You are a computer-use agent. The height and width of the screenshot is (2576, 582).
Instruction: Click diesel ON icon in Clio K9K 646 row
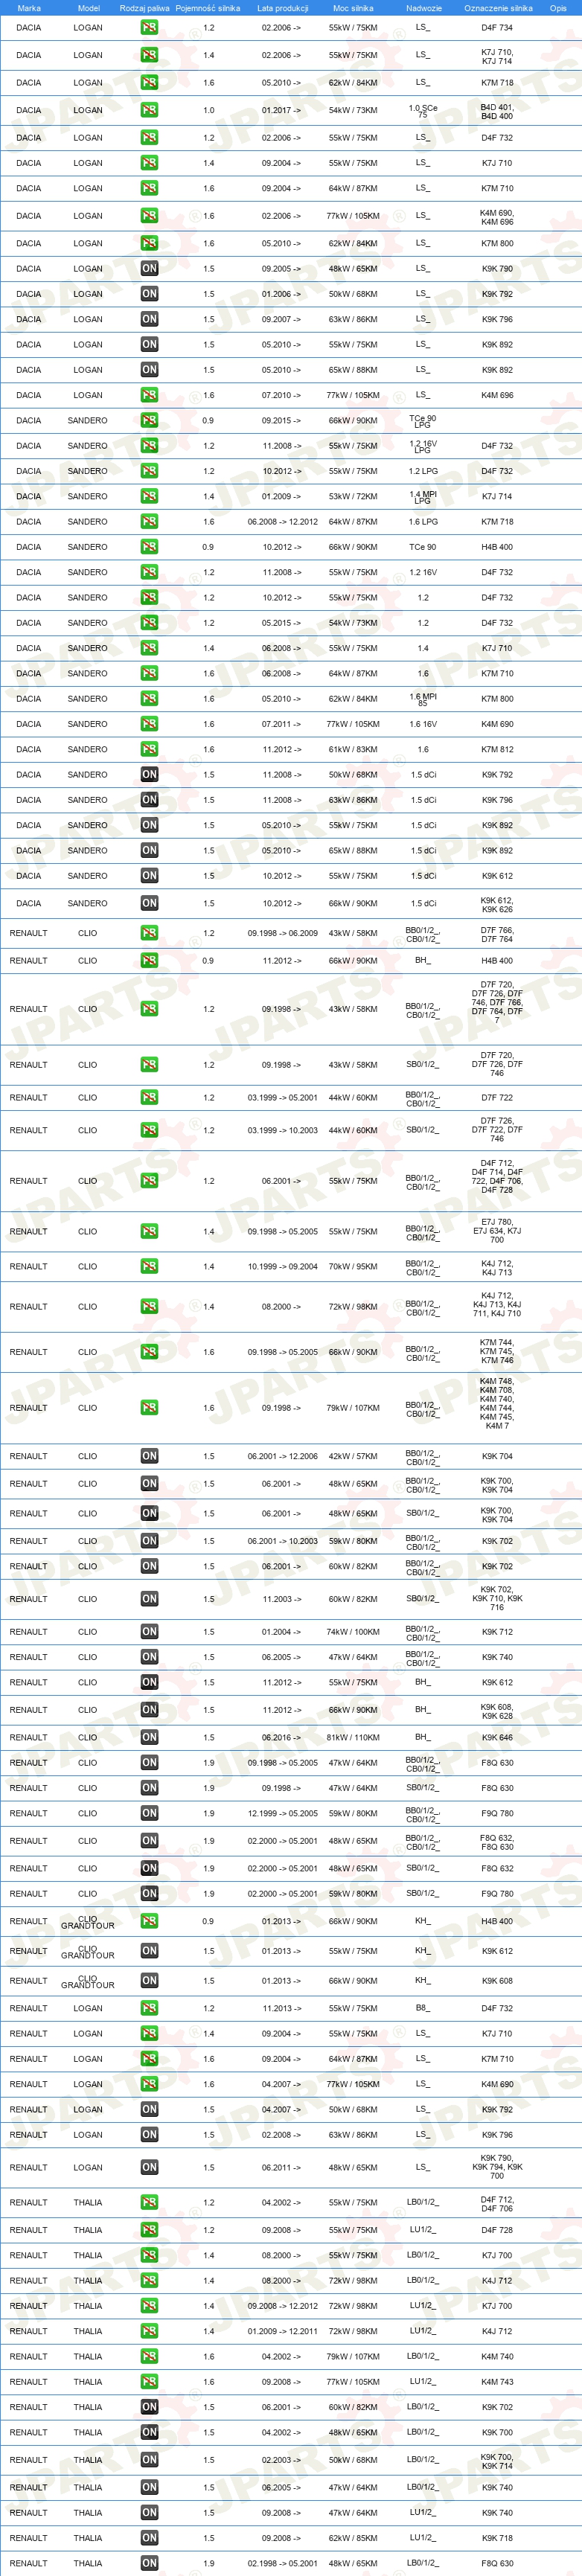click(149, 1737)
